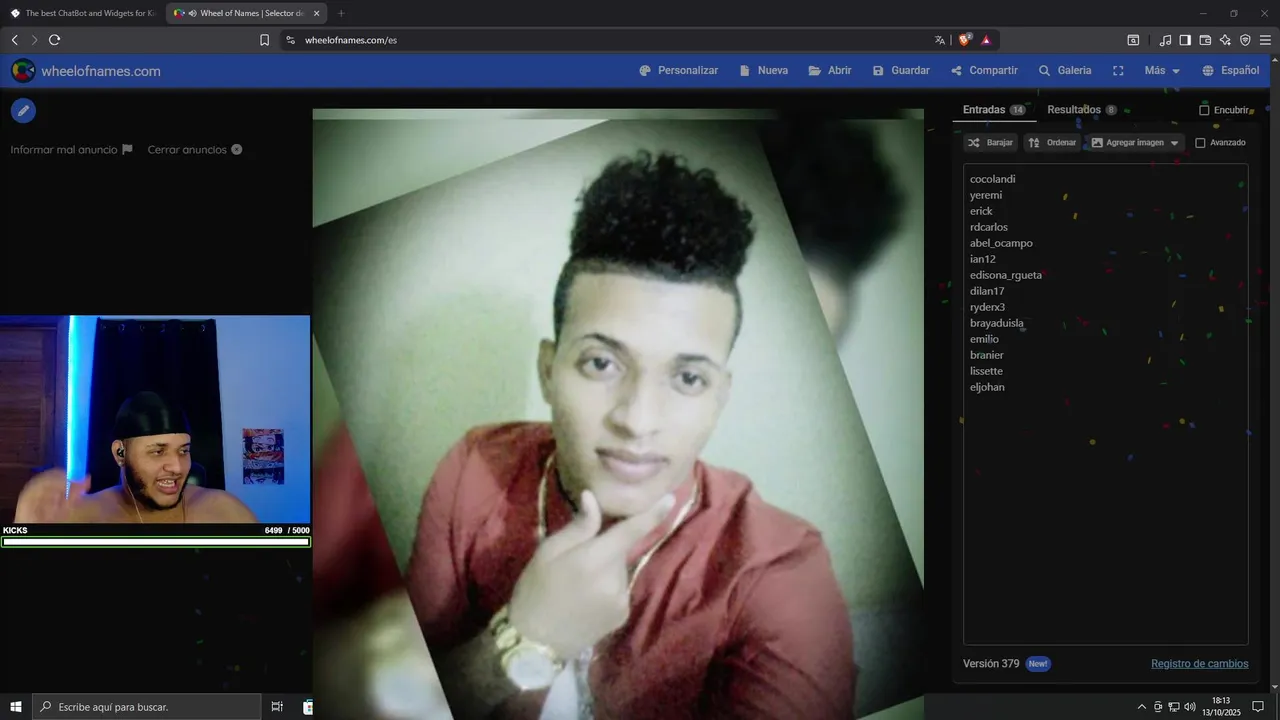Viewport: 1280px width, 720px height.
Task: Click the KICKS goal progress bar
Action: 156,542
